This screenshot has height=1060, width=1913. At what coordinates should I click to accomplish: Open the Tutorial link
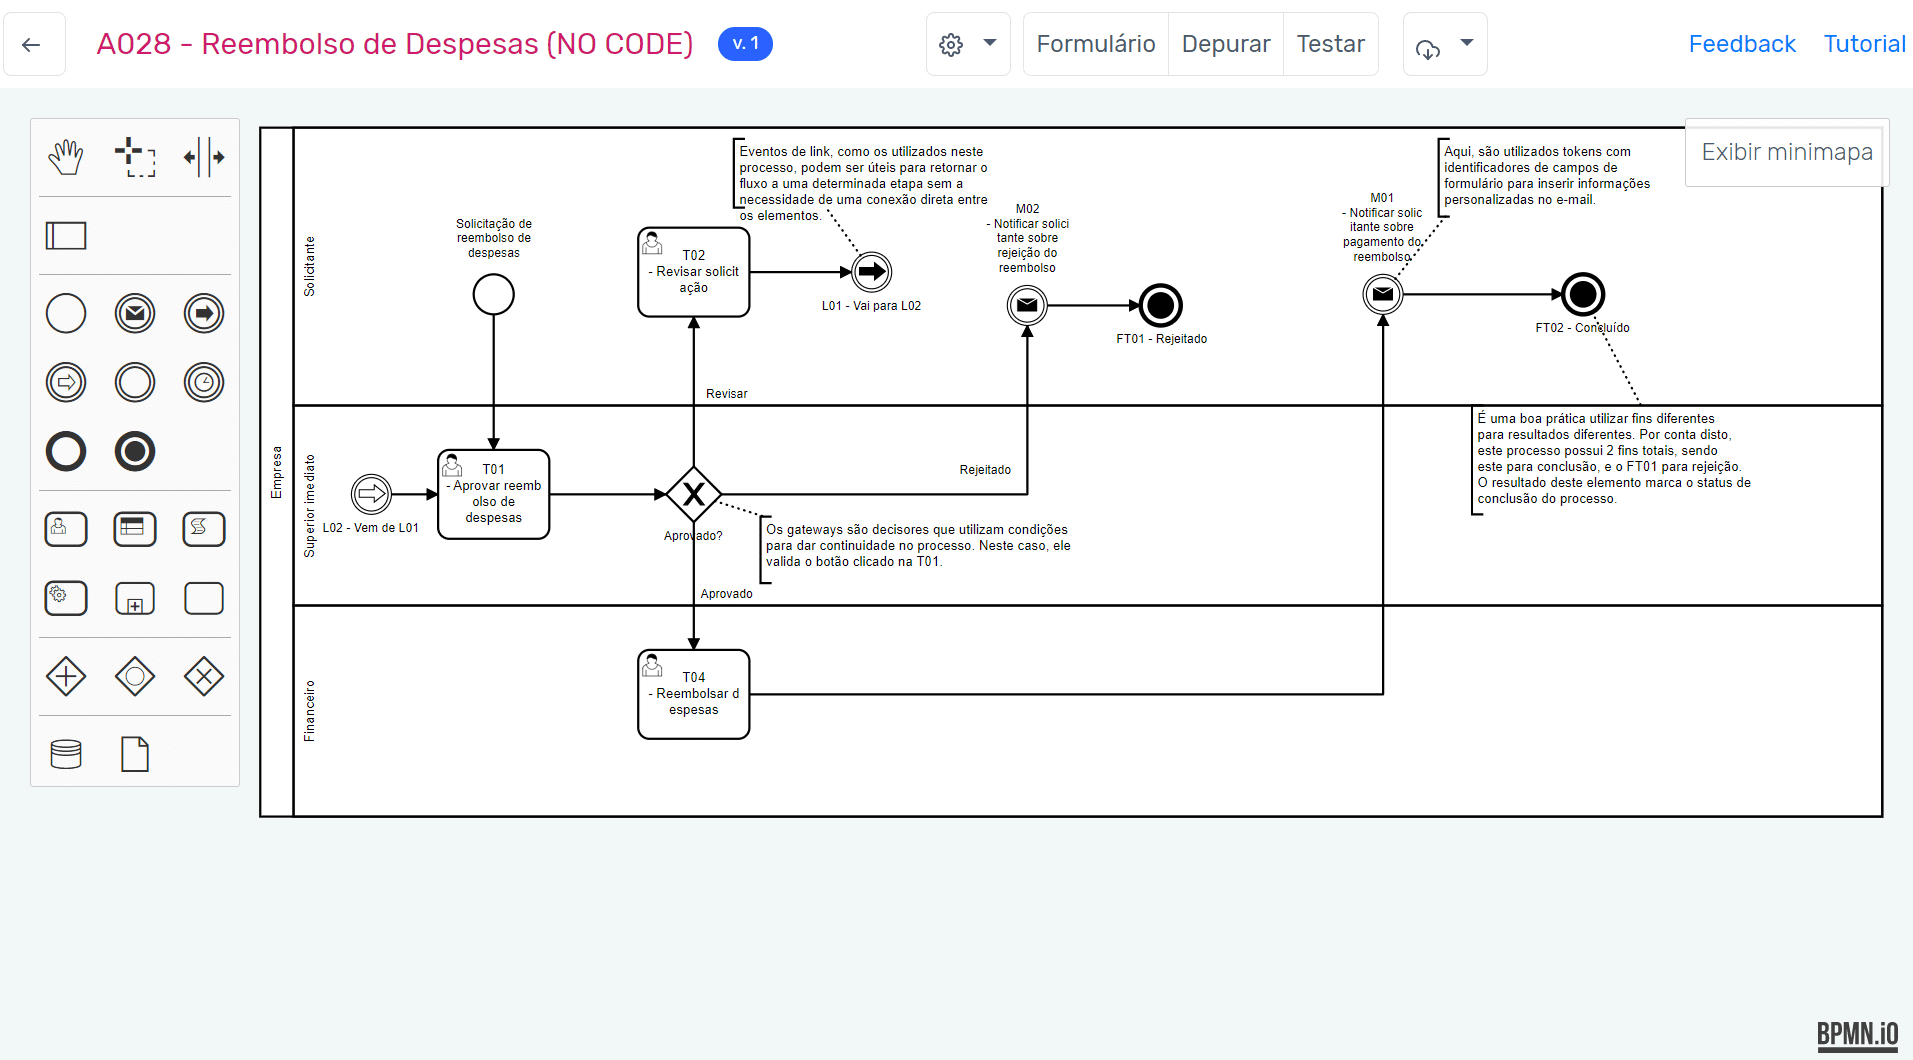click(1864, 44)
